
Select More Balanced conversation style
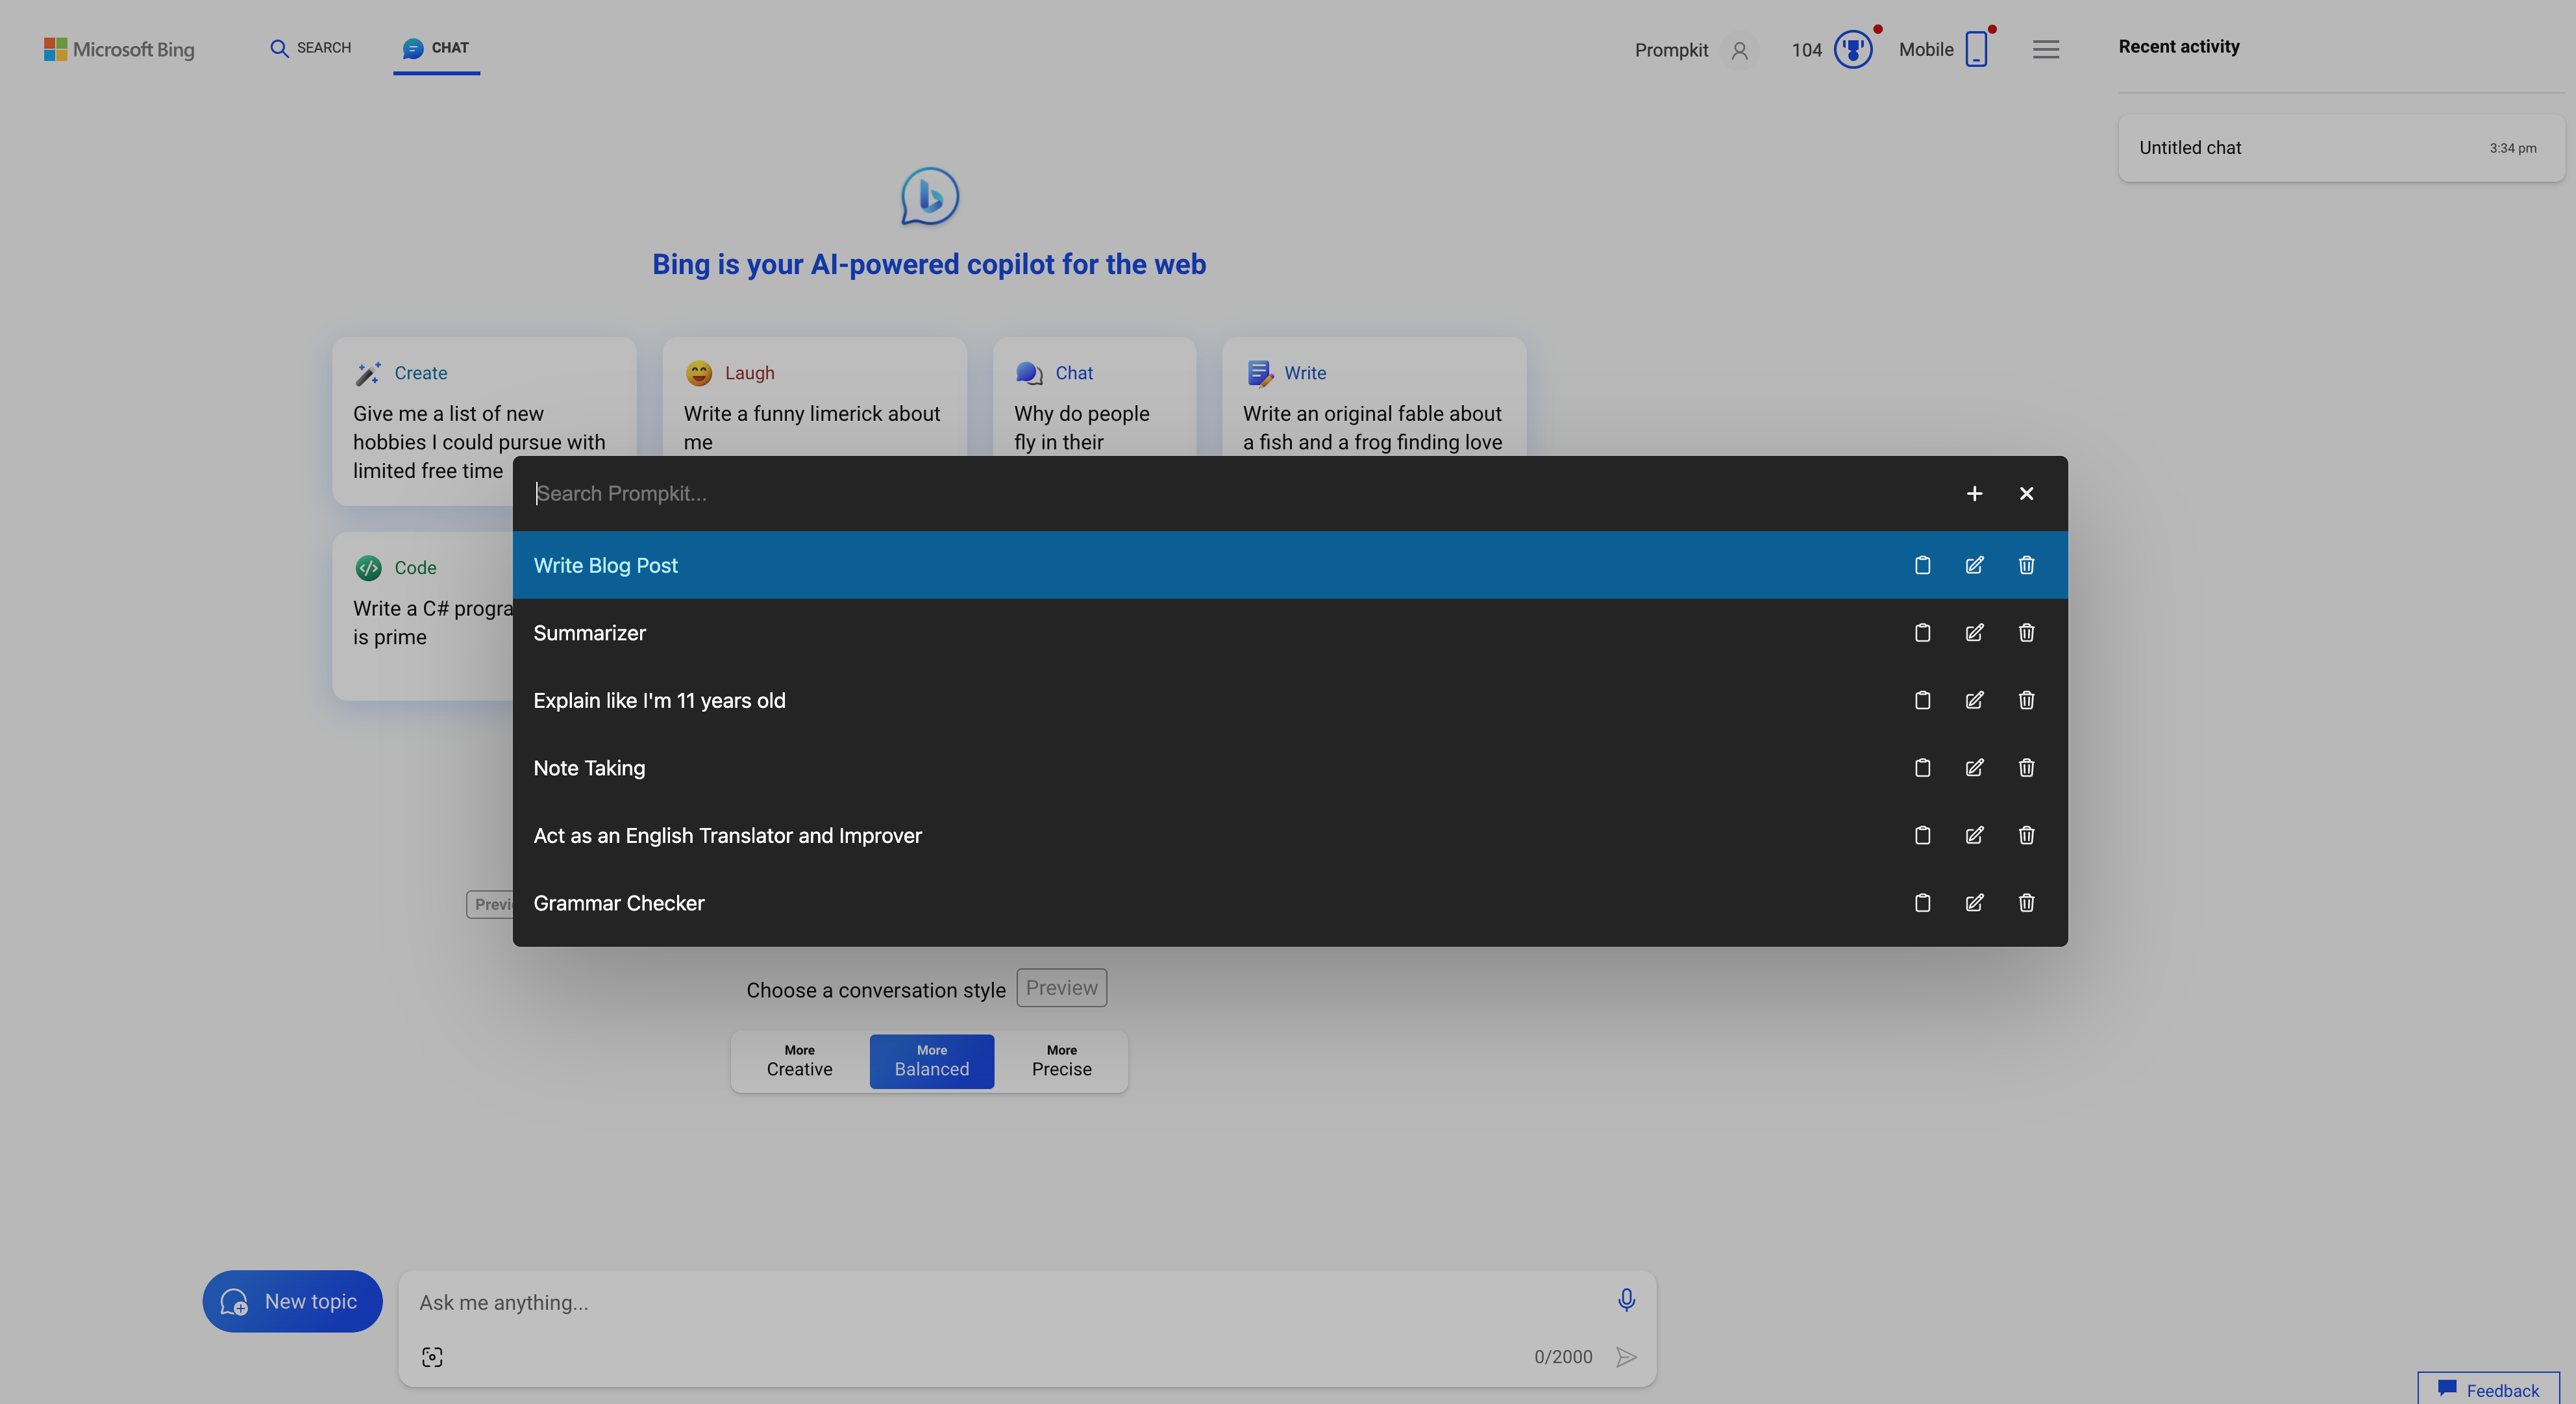click(931, 1061)
